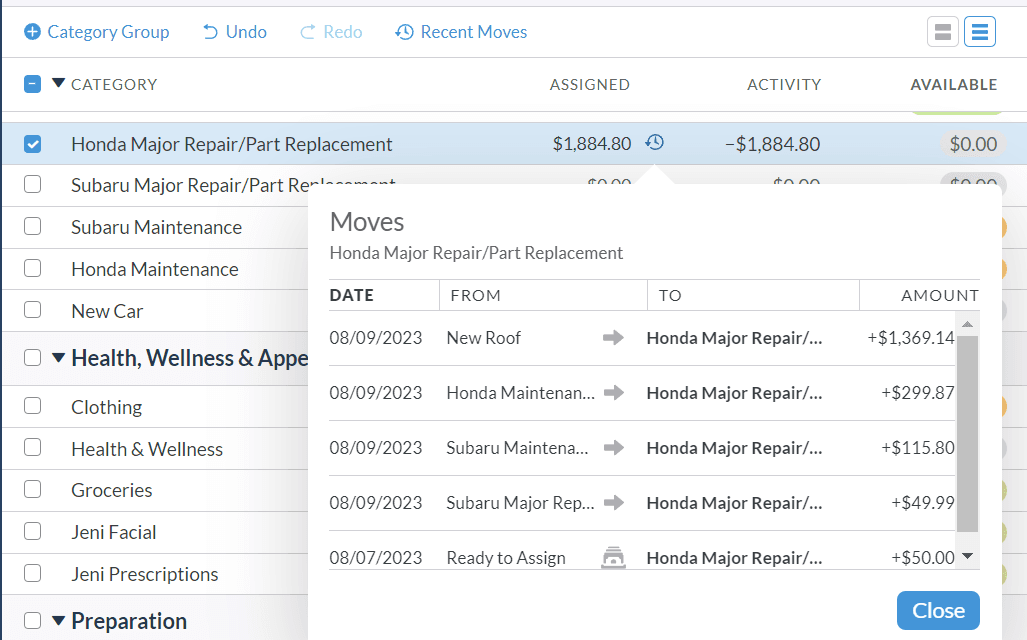
Task: Select the Subaru Maintenance category name
Action: pyautogui.click(x=157, y=227)
